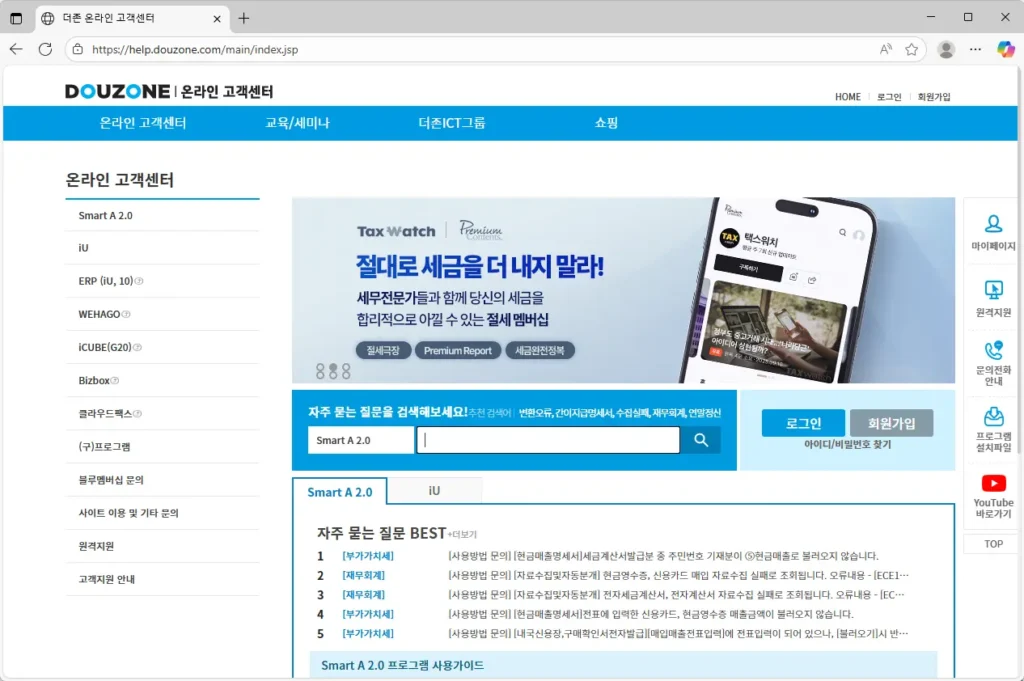Click the gray 회원가입 button
Image resolution: width=1024 pixels, height=681 pixels.
pos(891,423)
